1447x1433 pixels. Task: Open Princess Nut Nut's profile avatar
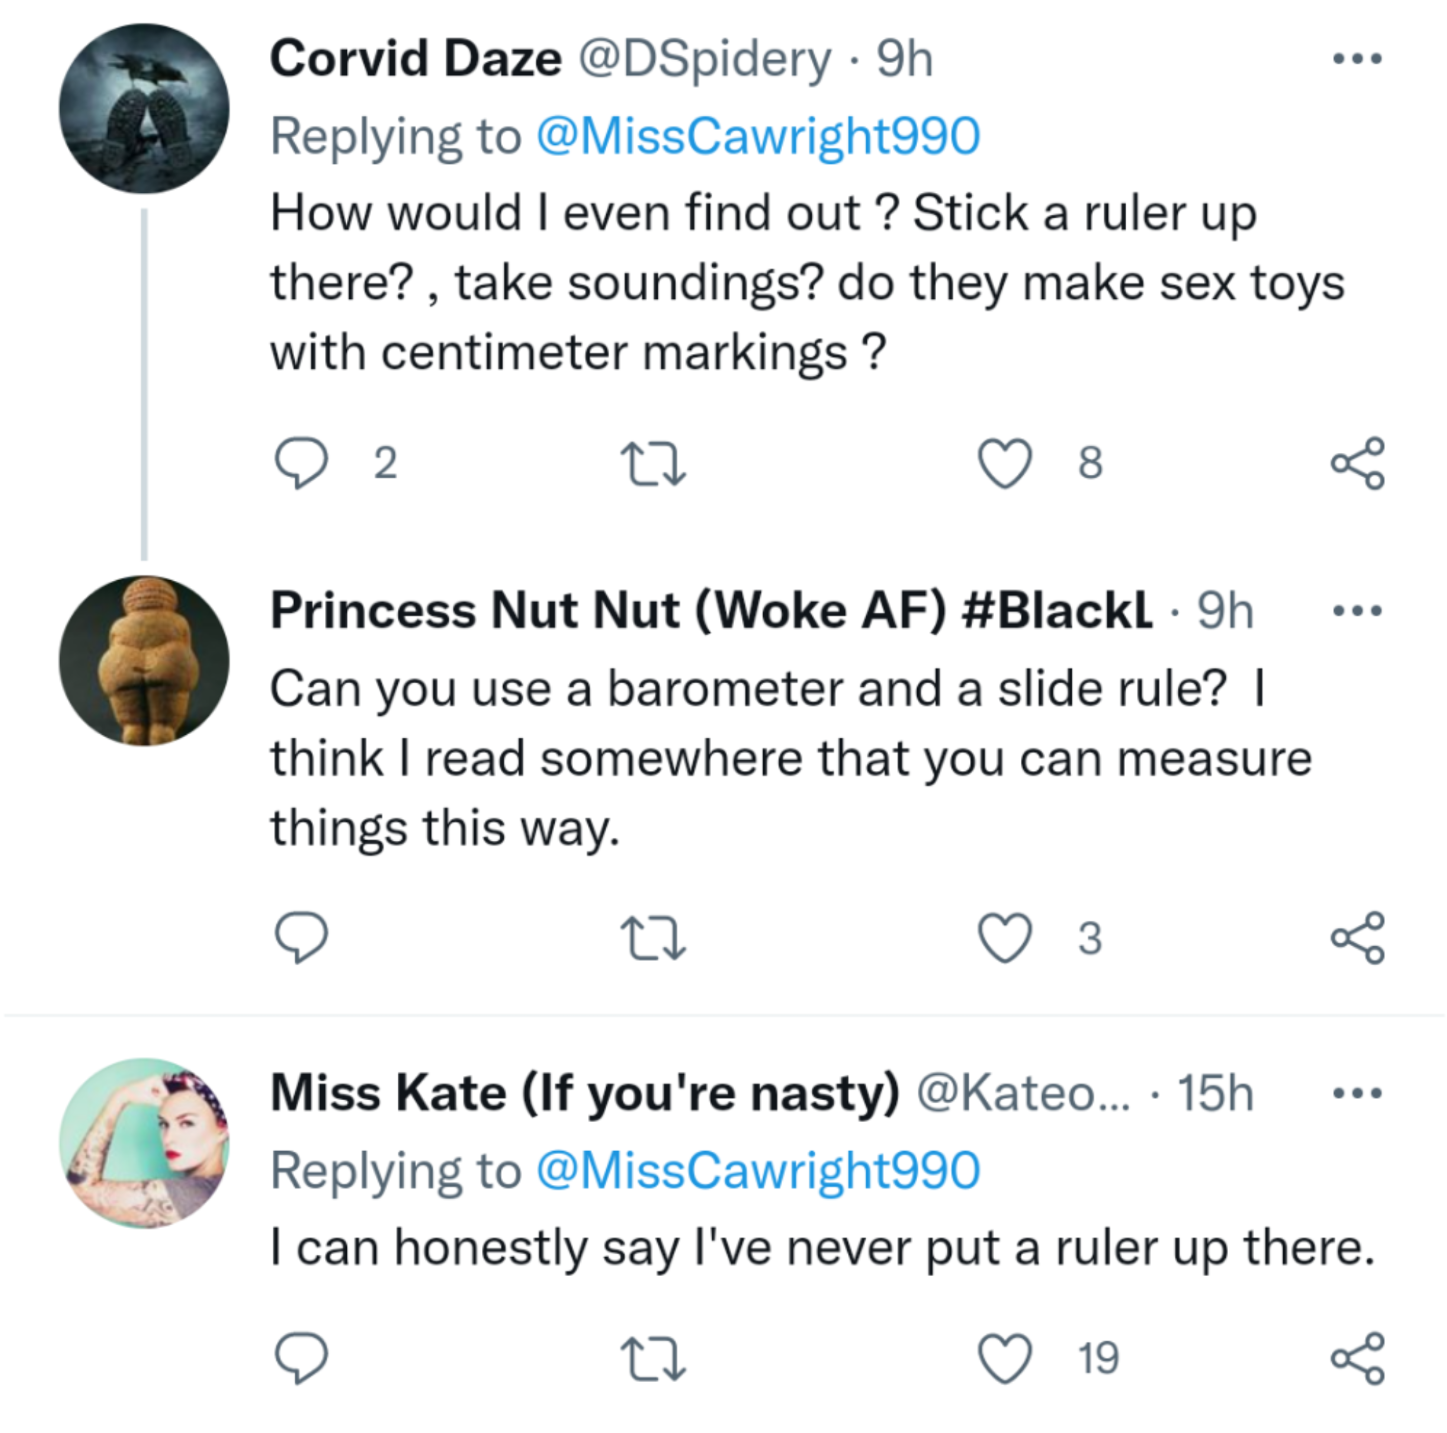click(144, 661)
